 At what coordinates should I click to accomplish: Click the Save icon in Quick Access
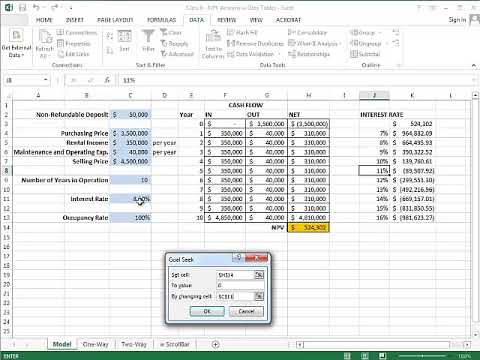point(22,7)
